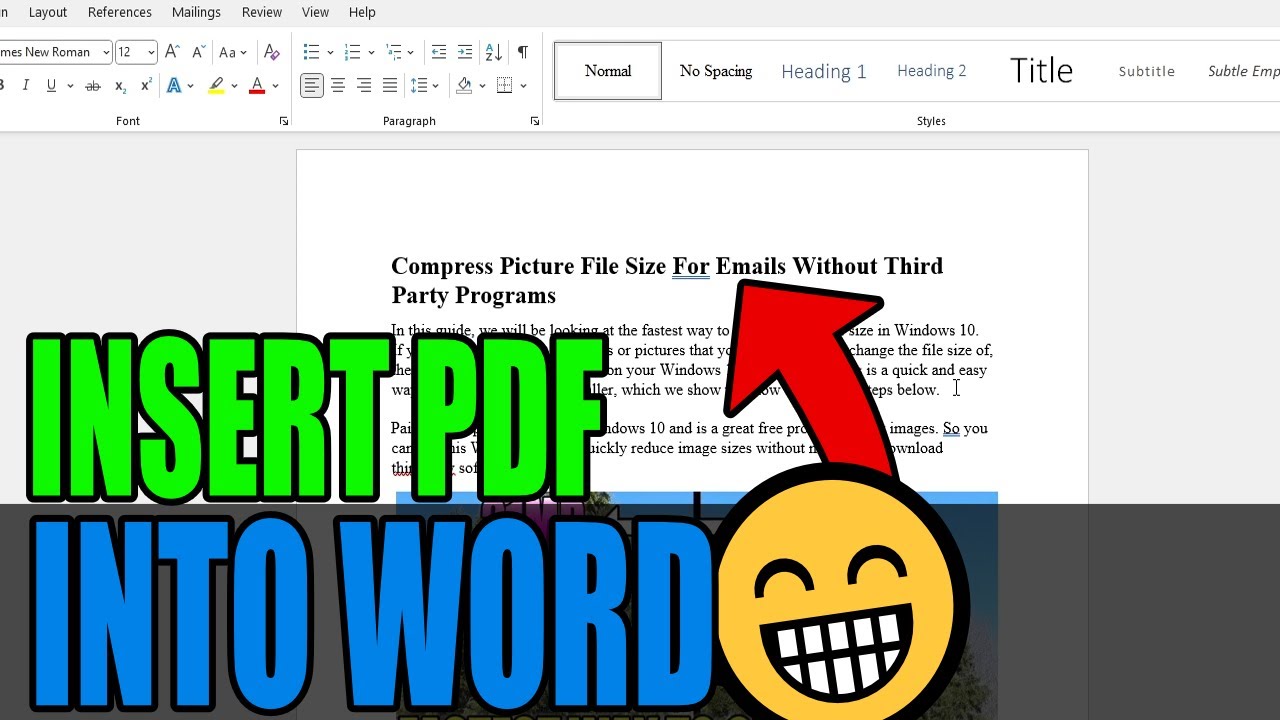The image size is (1280, 720).
Task: Open font size combo box
Action: (x=137, y=52)
